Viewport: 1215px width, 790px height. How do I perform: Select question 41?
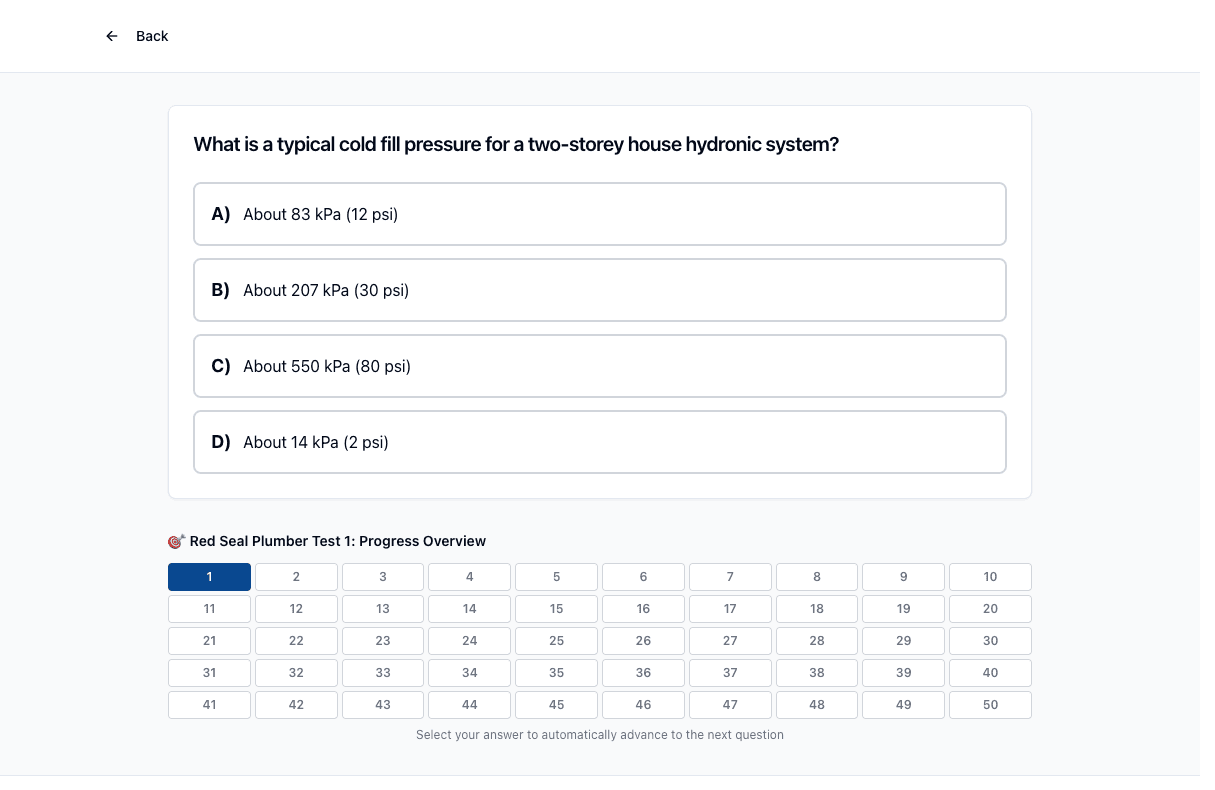[x=209, y=705]
